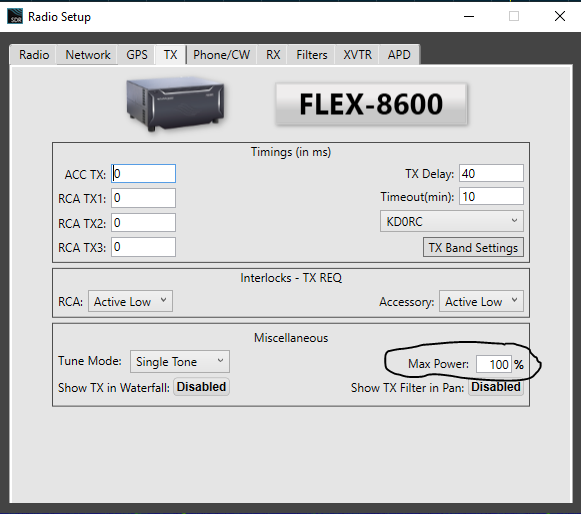Expand the KD0RC profile dropdown
This screenshot has width=581, height=514.
click(452, 221)
